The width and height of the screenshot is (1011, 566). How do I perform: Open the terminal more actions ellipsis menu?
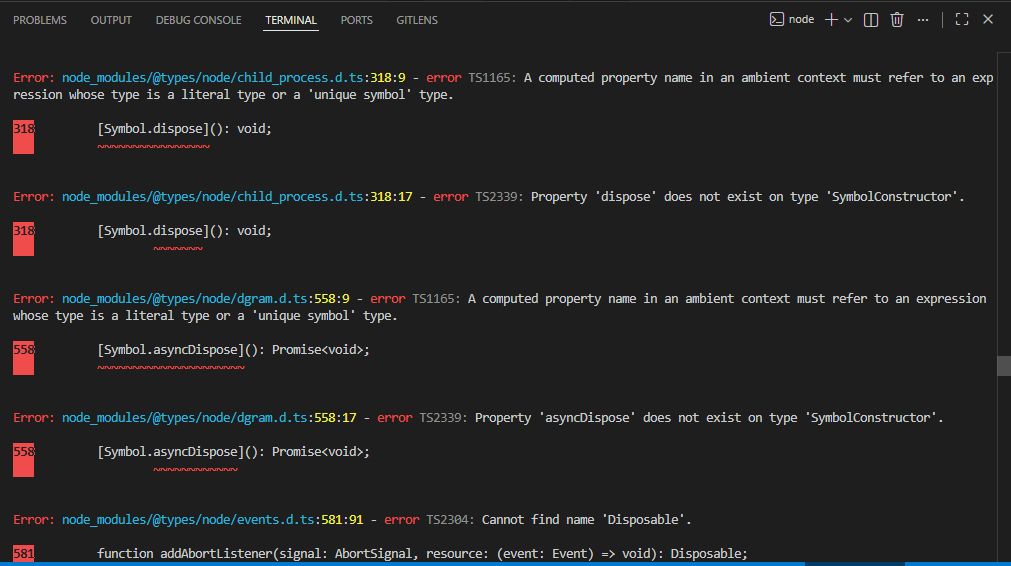coord(923,19)
